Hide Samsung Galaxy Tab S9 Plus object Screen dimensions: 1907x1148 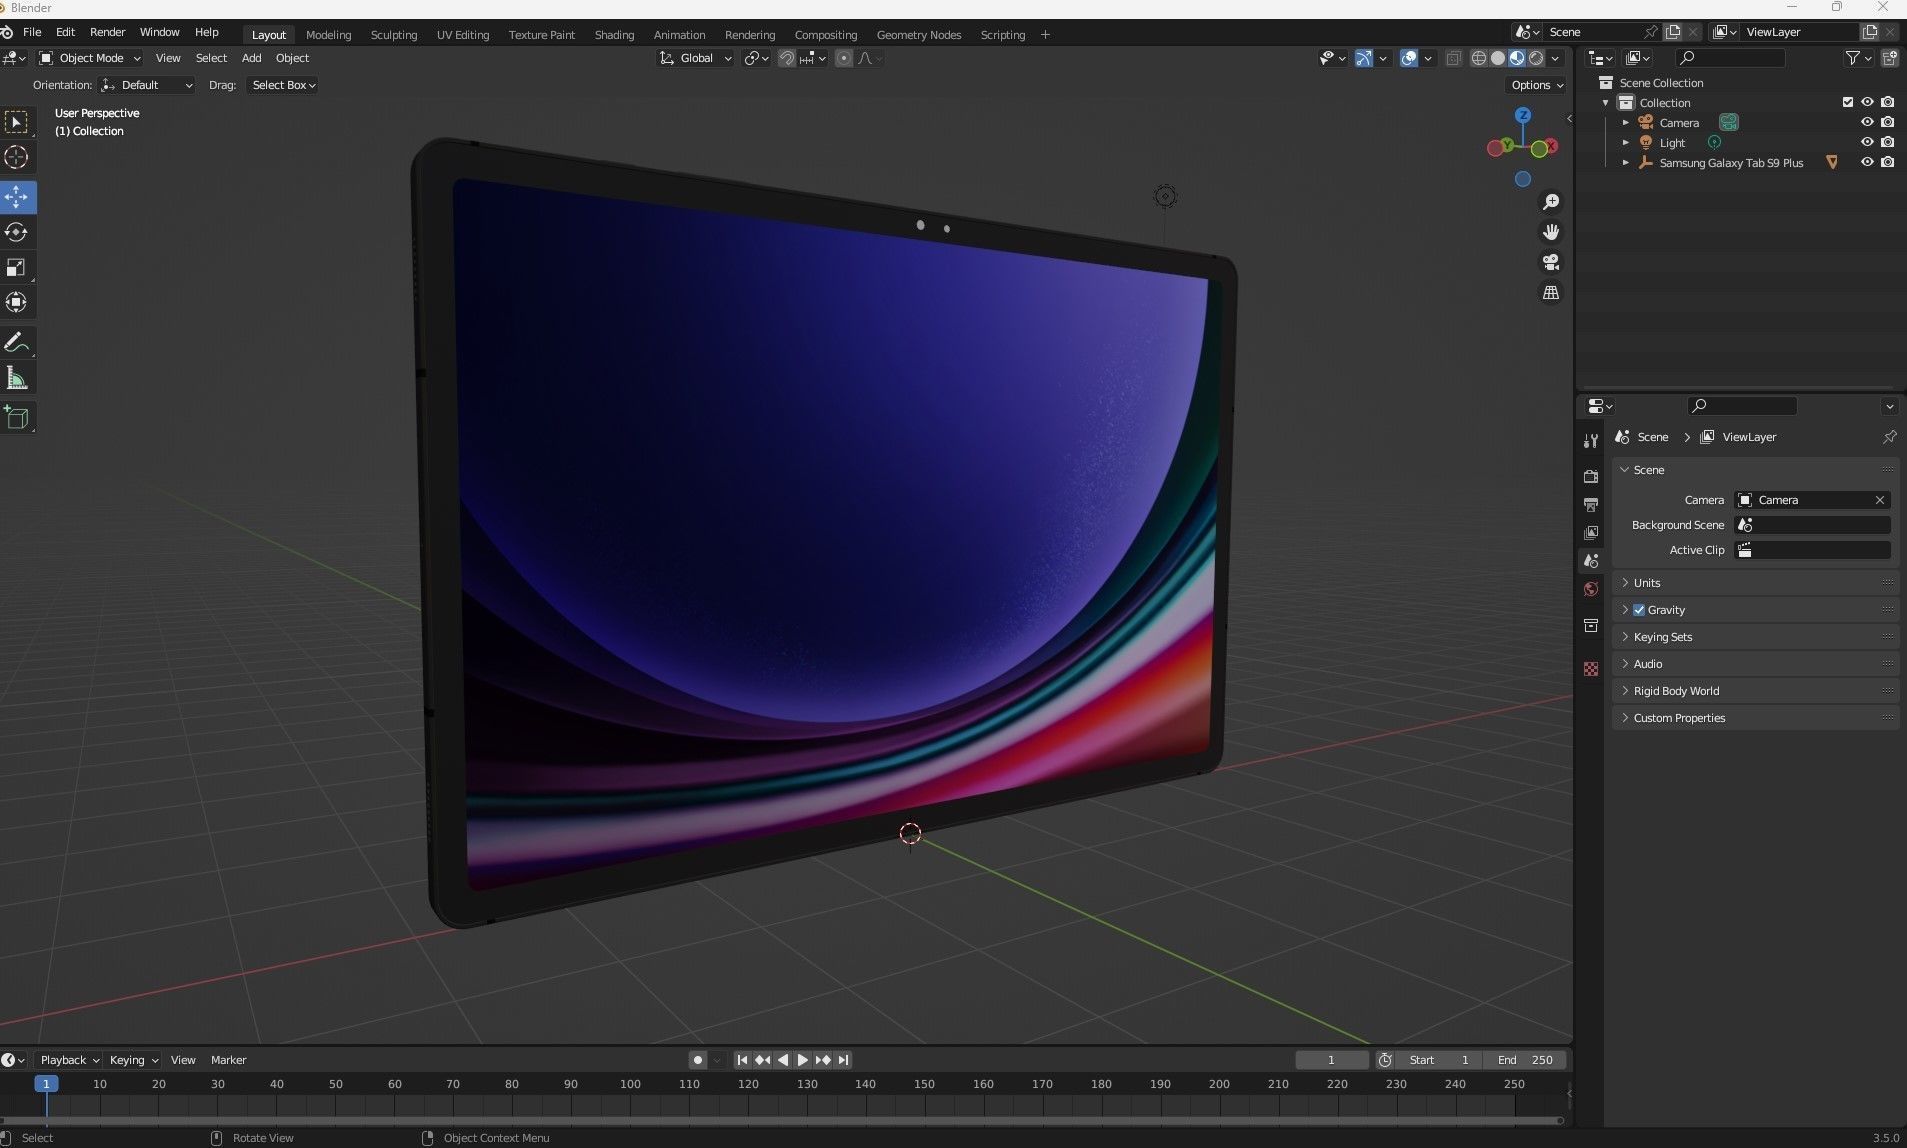[1867, 162]
